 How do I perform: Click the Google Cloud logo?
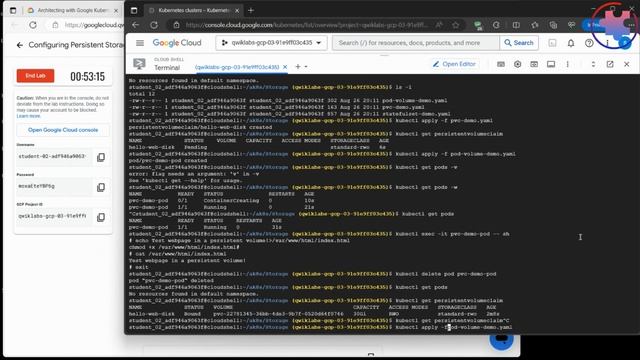click(177, 43)
